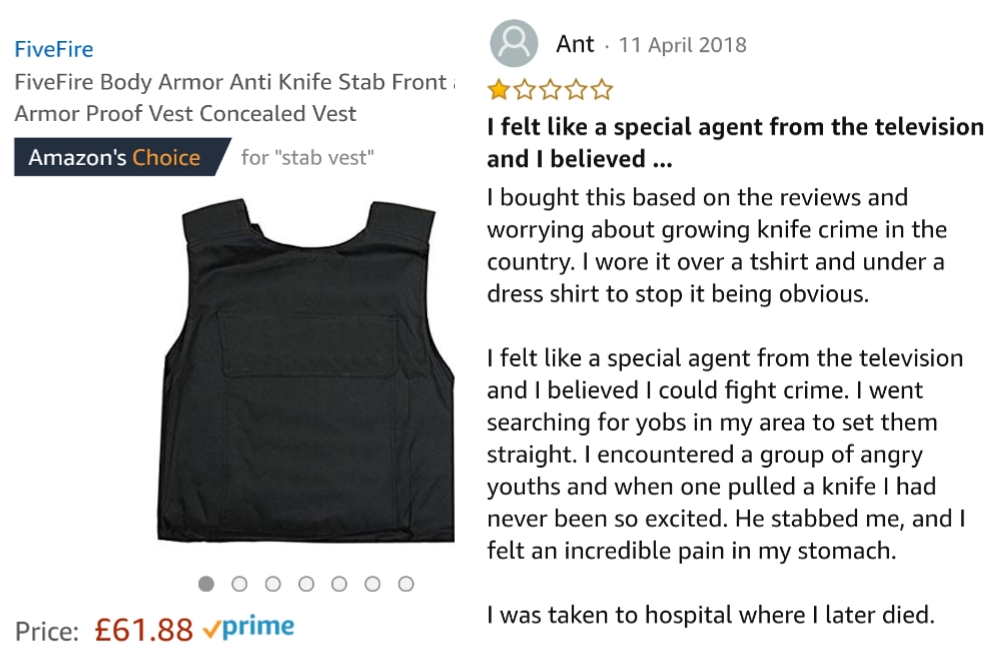Viewport: 999px width, 660px height.
Task: Click the £61.88 price
Action: tap(143, 630)
